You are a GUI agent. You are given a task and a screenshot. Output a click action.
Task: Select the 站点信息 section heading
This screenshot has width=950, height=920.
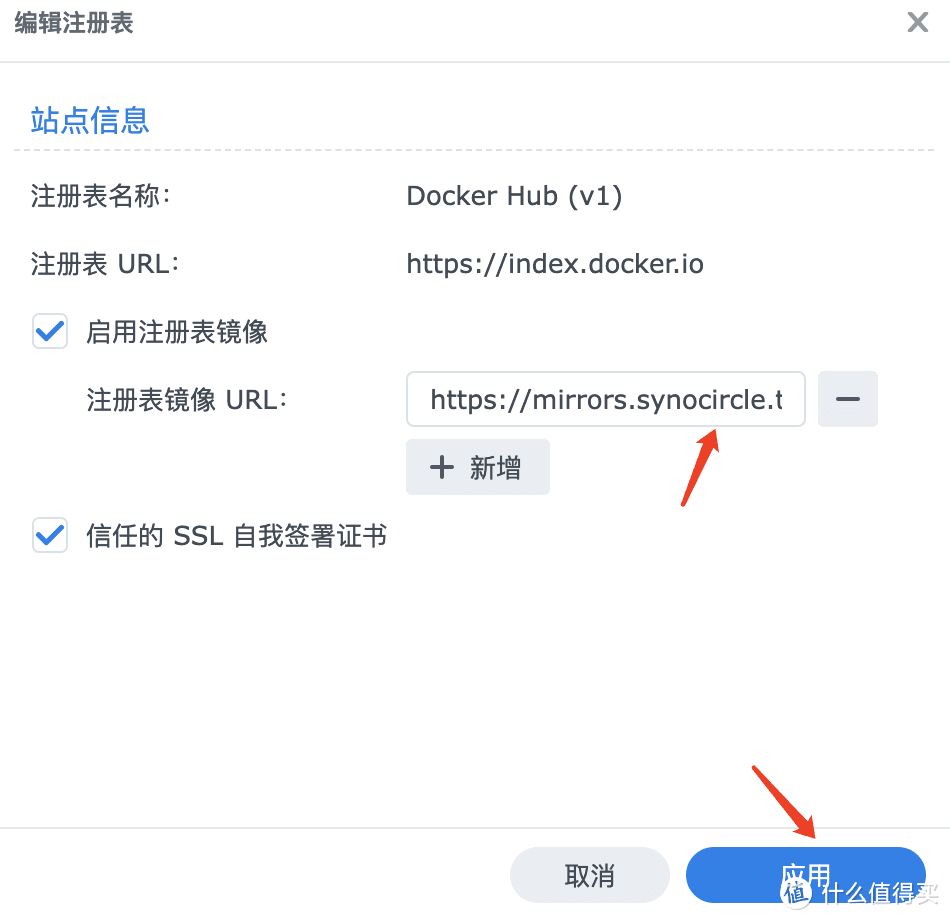[89, 120]
